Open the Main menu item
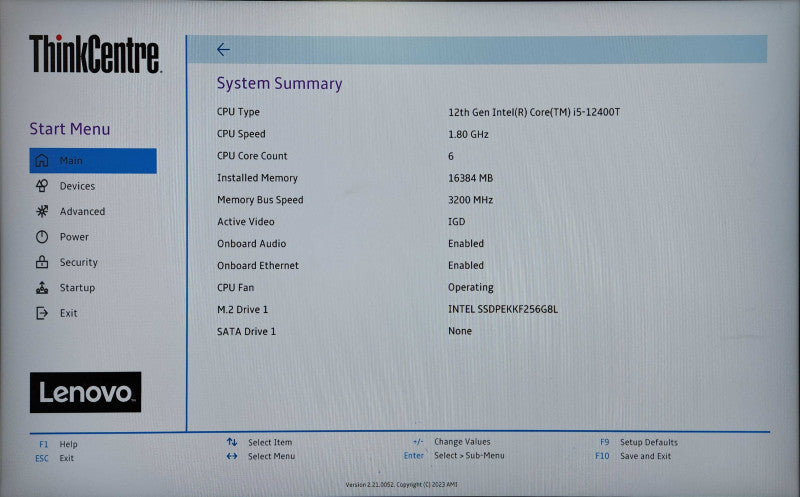800x497 pixels. point(93,161)
